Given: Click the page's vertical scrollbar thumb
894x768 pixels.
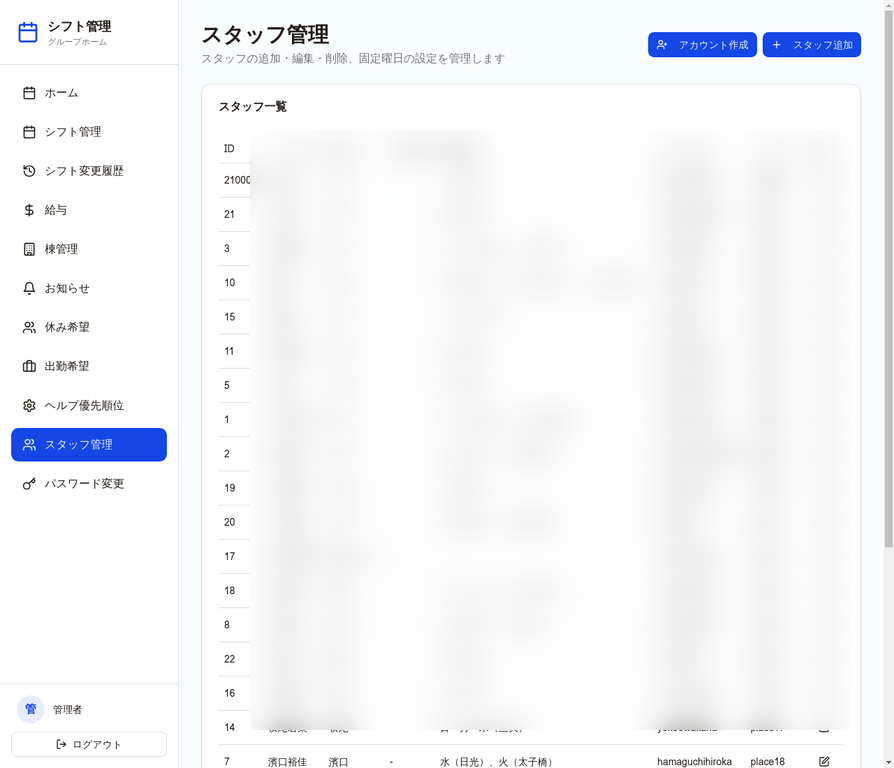Looking at the screenshot, I should [x=888, y=280].
